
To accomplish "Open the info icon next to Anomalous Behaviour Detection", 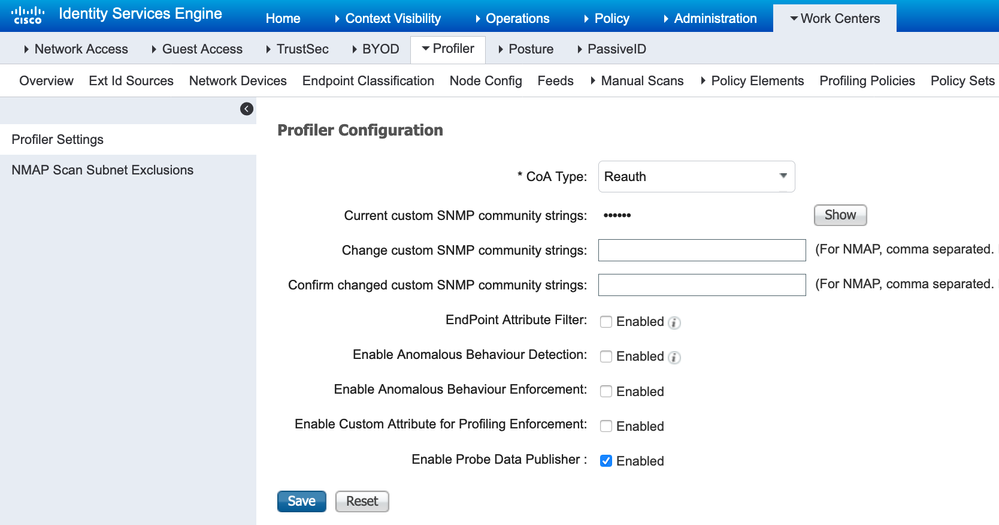I will (x=674, y=357).
